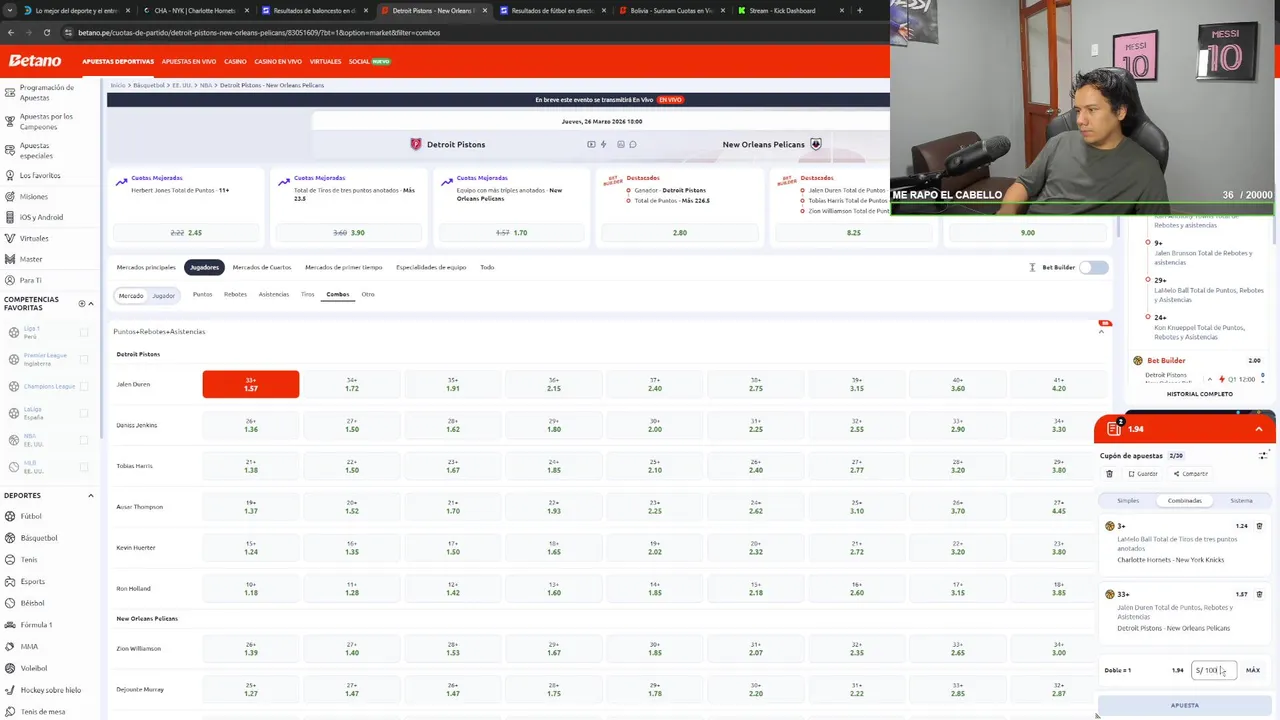This screenshot has width=1280, height=720.
Task: Open the Master sidebar icon
Action: pos(9,259)
